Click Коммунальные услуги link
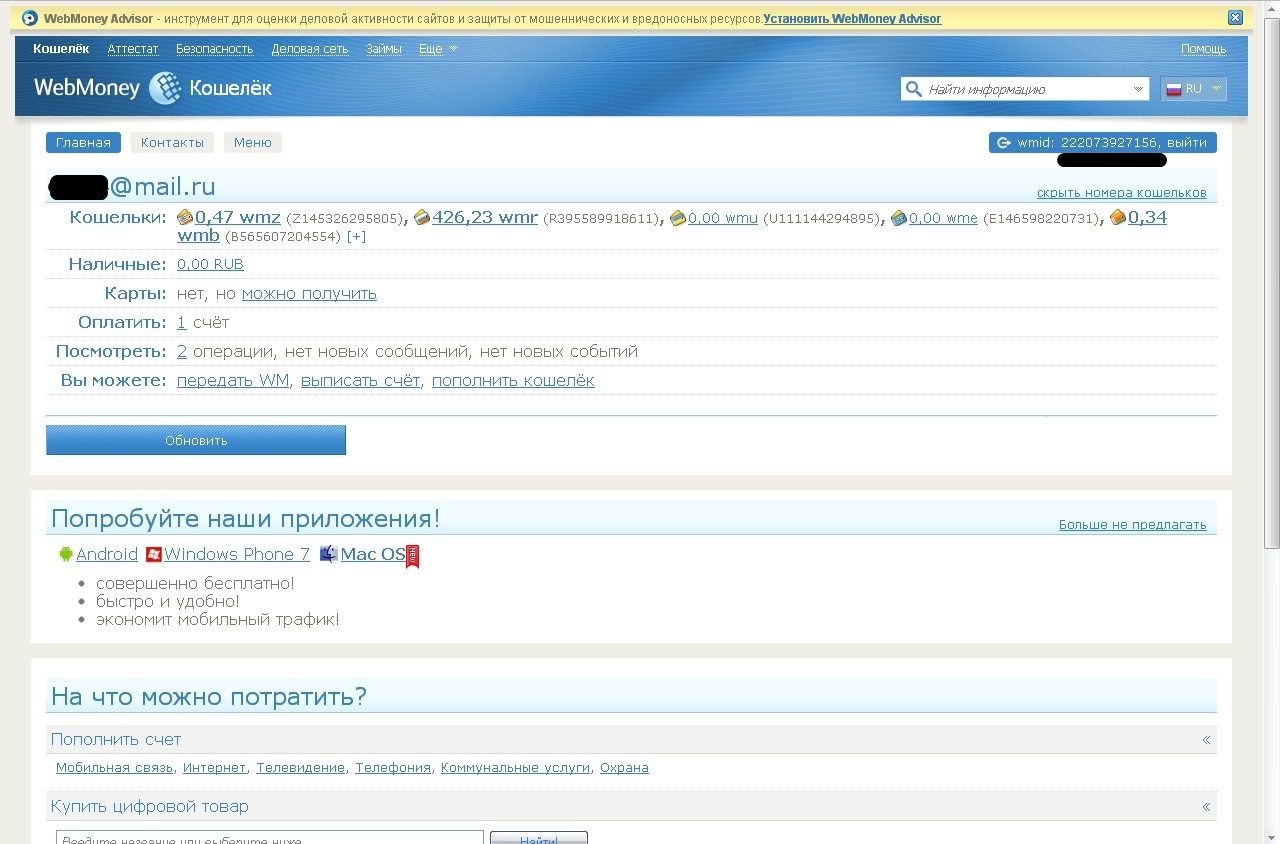 point(515,768)
